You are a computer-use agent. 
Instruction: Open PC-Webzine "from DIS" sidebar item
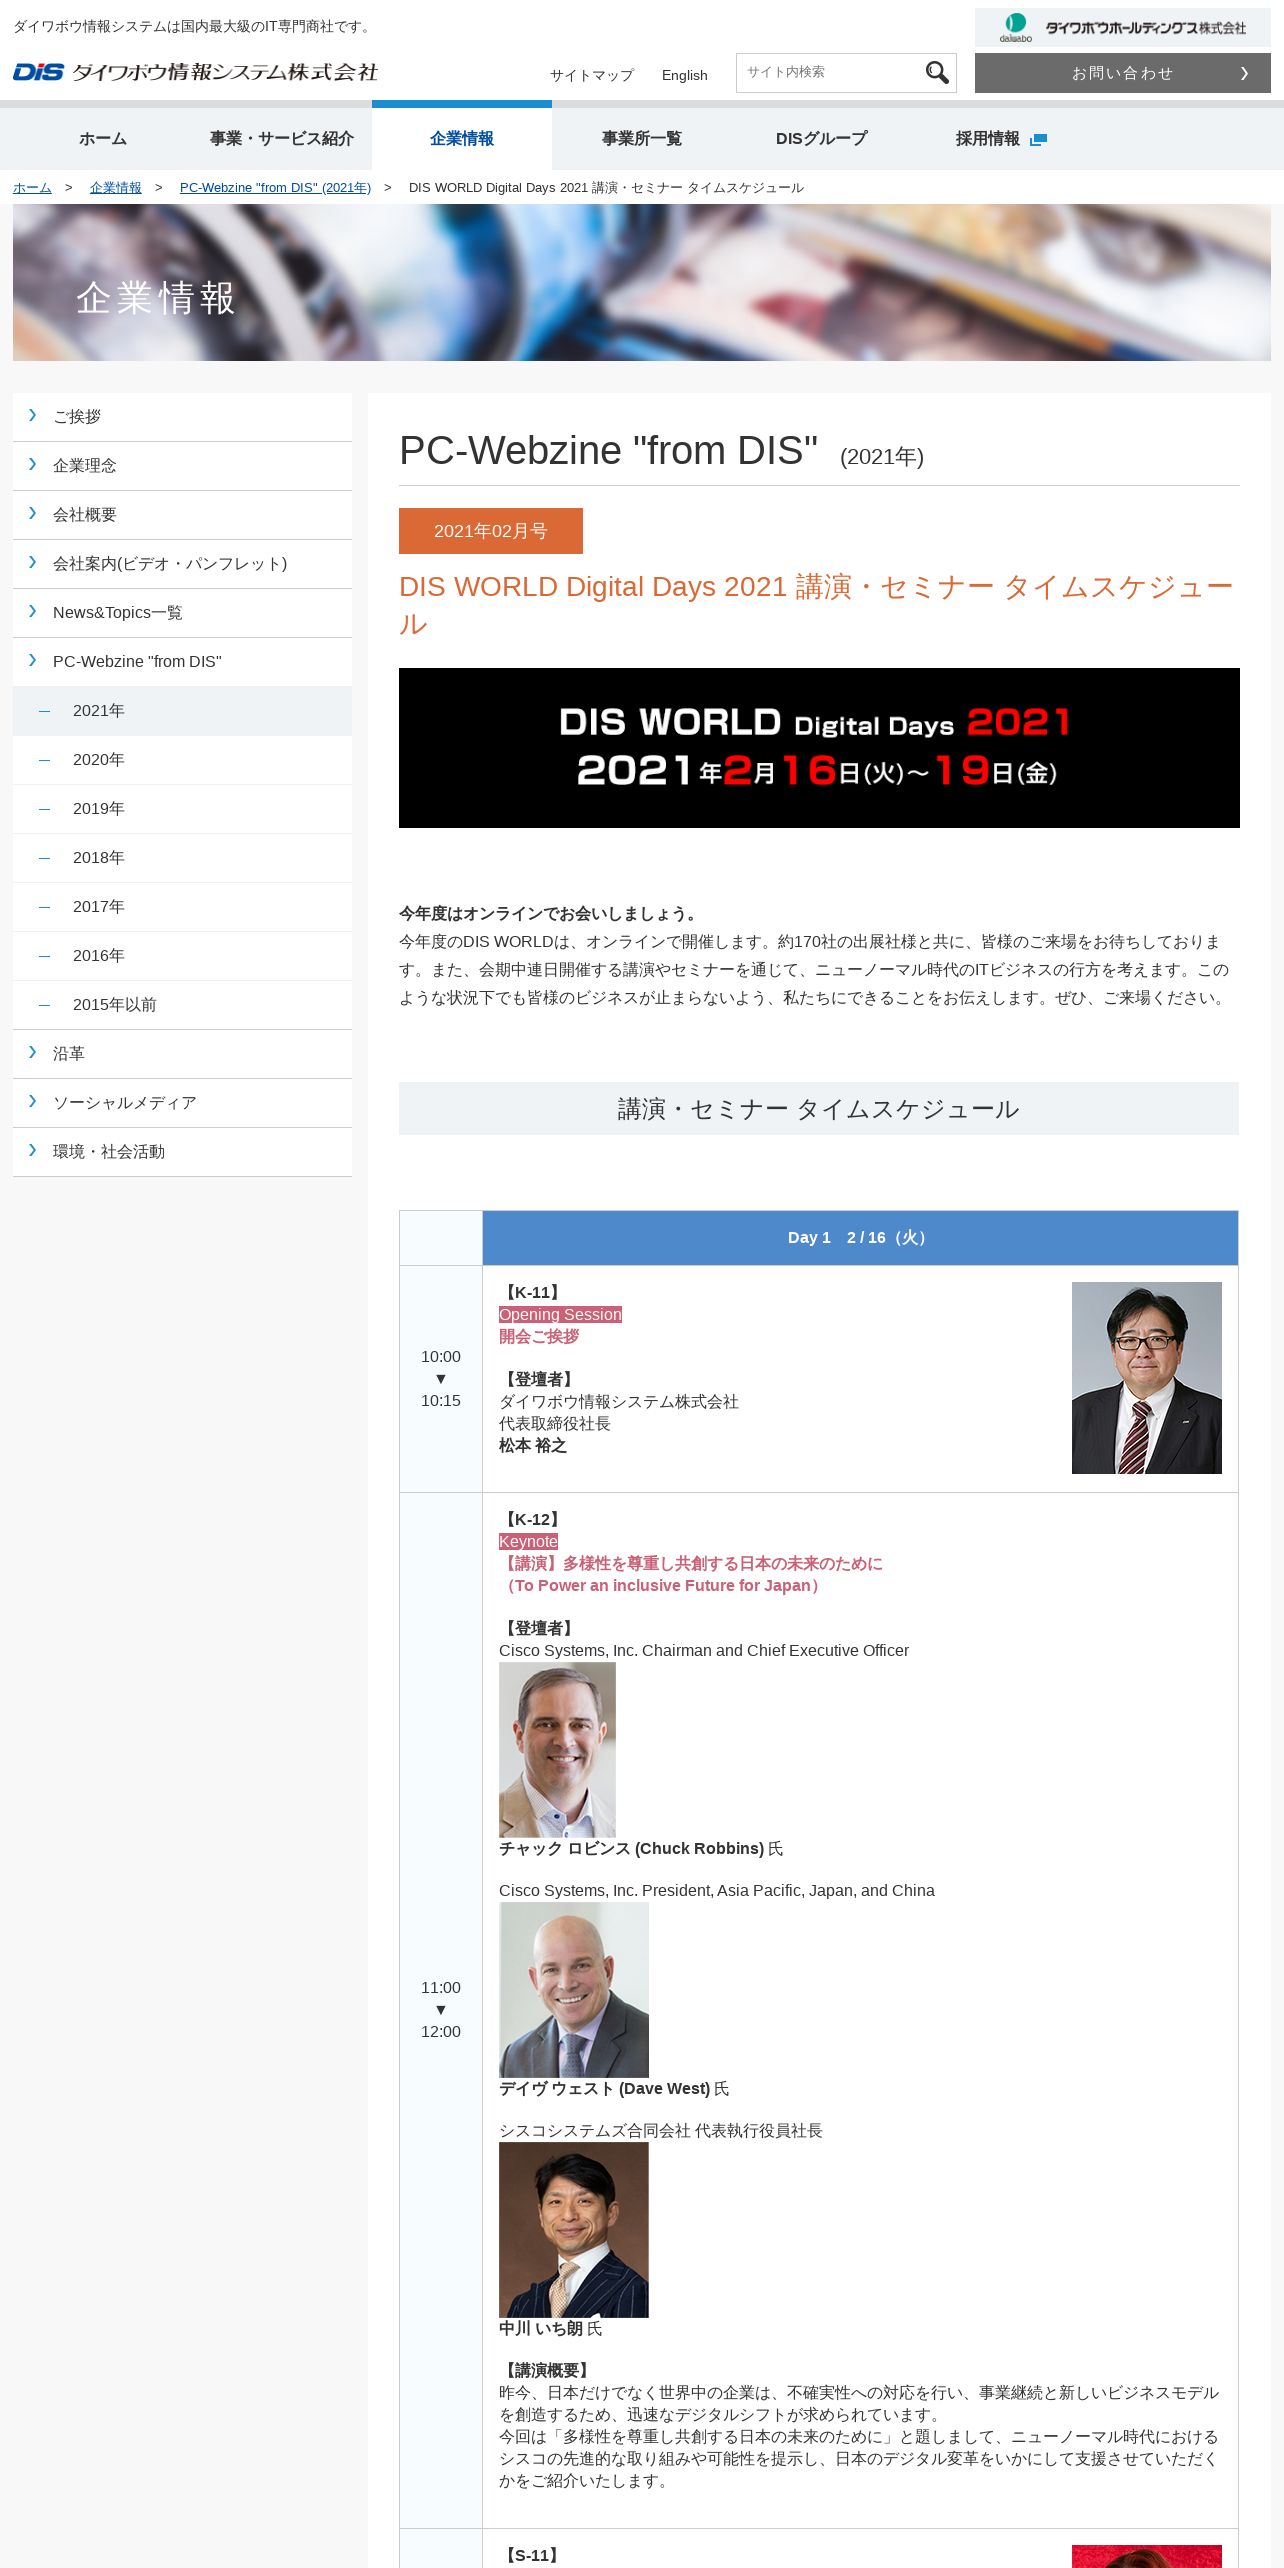pyautogui.click(x=182, y=662)
